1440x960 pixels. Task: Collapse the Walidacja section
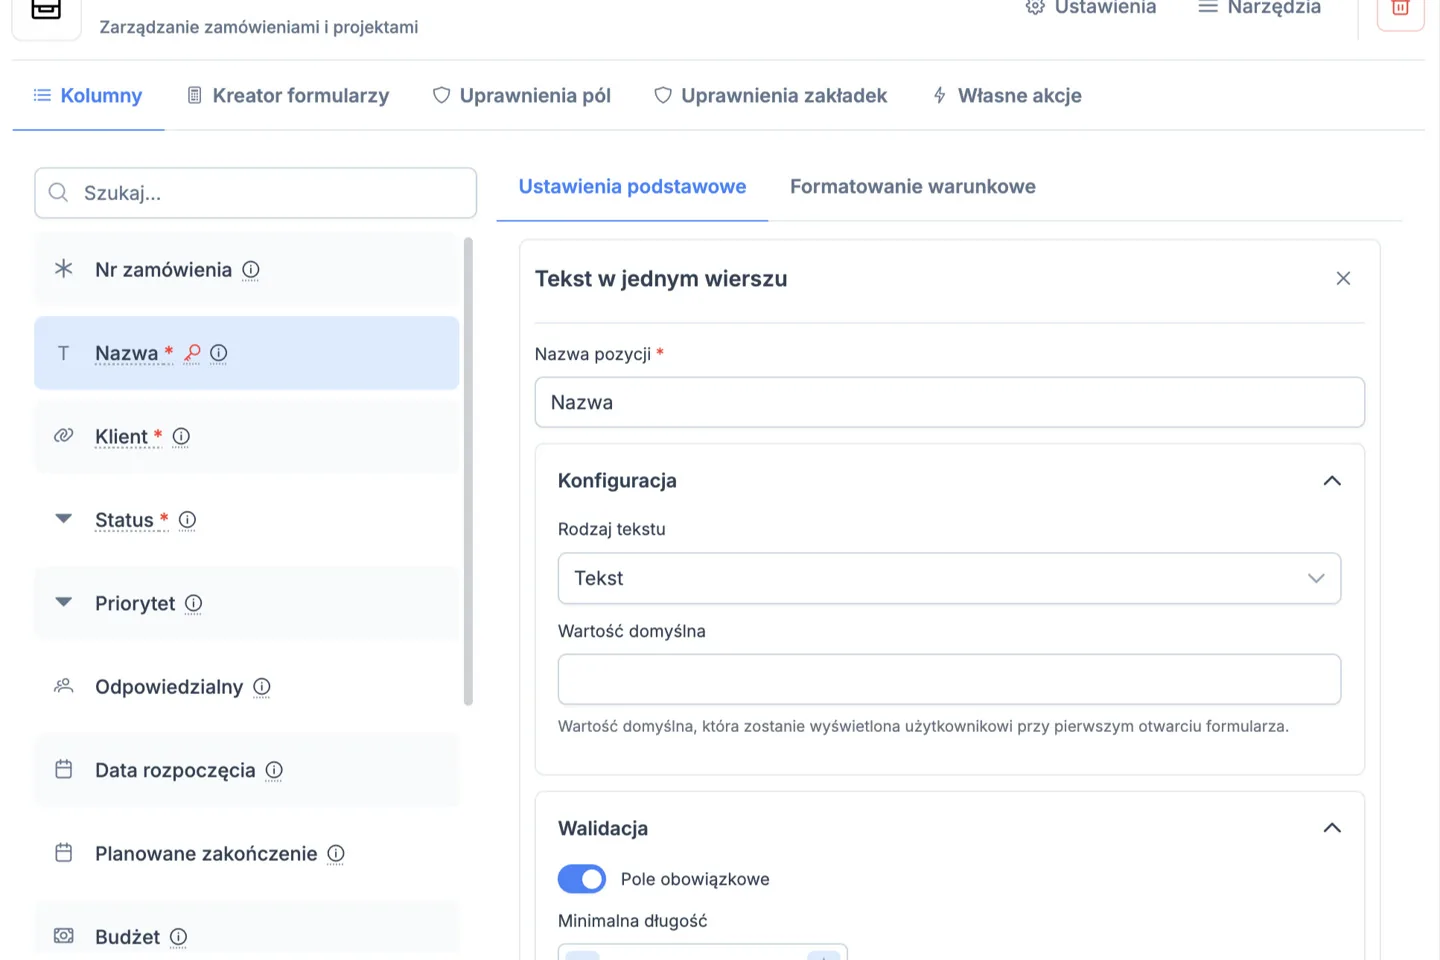(1331, 828)
